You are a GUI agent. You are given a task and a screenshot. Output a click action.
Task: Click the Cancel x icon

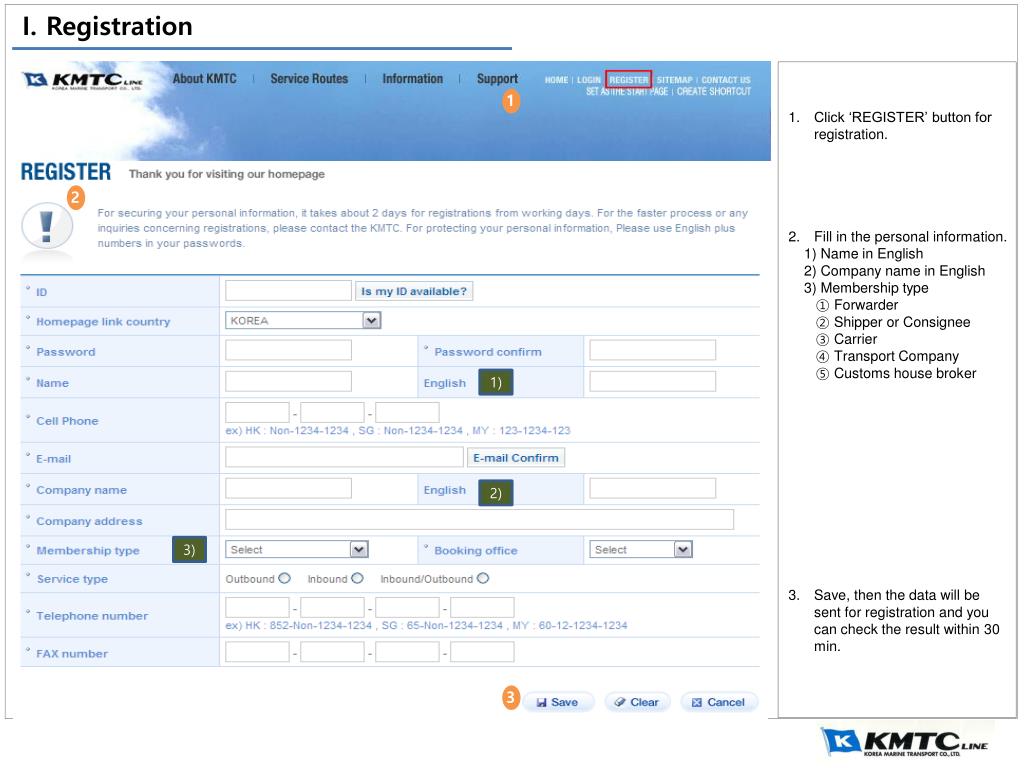click(697, 703)
